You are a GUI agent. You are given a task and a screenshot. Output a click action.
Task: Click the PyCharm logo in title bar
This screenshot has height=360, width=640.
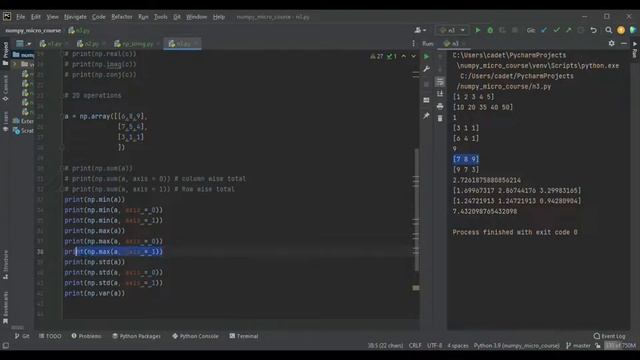point(7,17)
